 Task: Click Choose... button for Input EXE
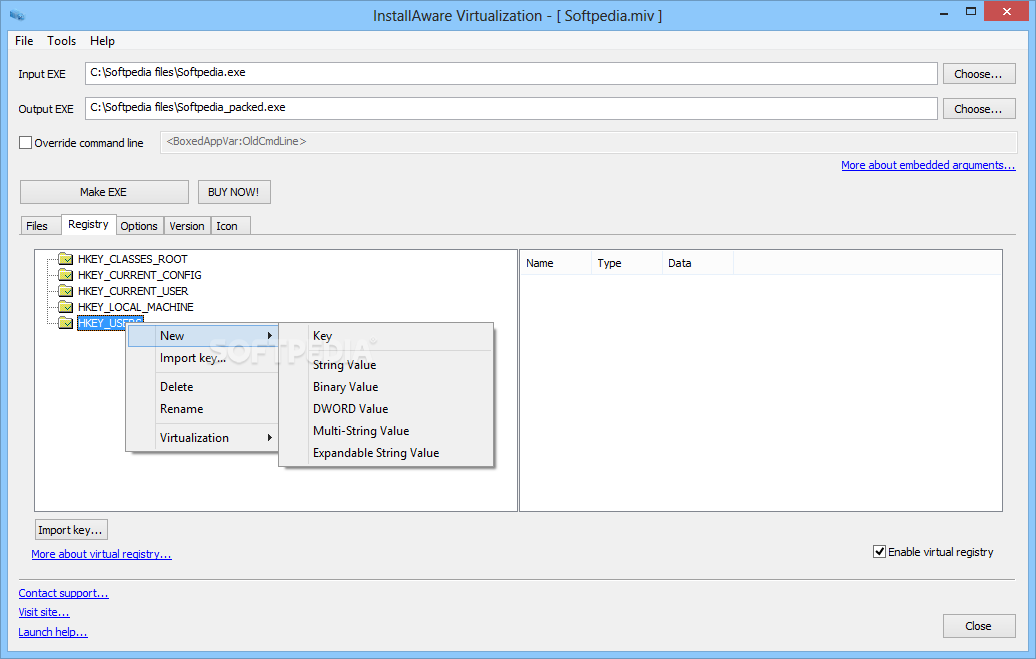(979, 73)
